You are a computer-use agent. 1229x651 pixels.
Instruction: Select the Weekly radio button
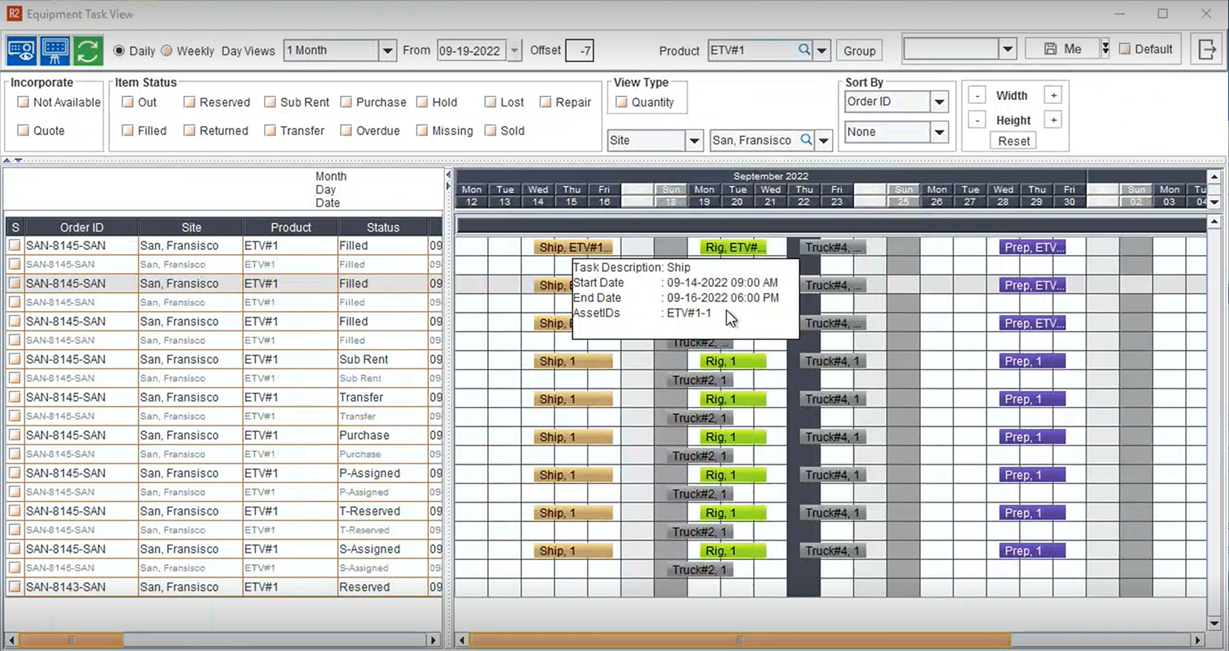tap(167, 51)
